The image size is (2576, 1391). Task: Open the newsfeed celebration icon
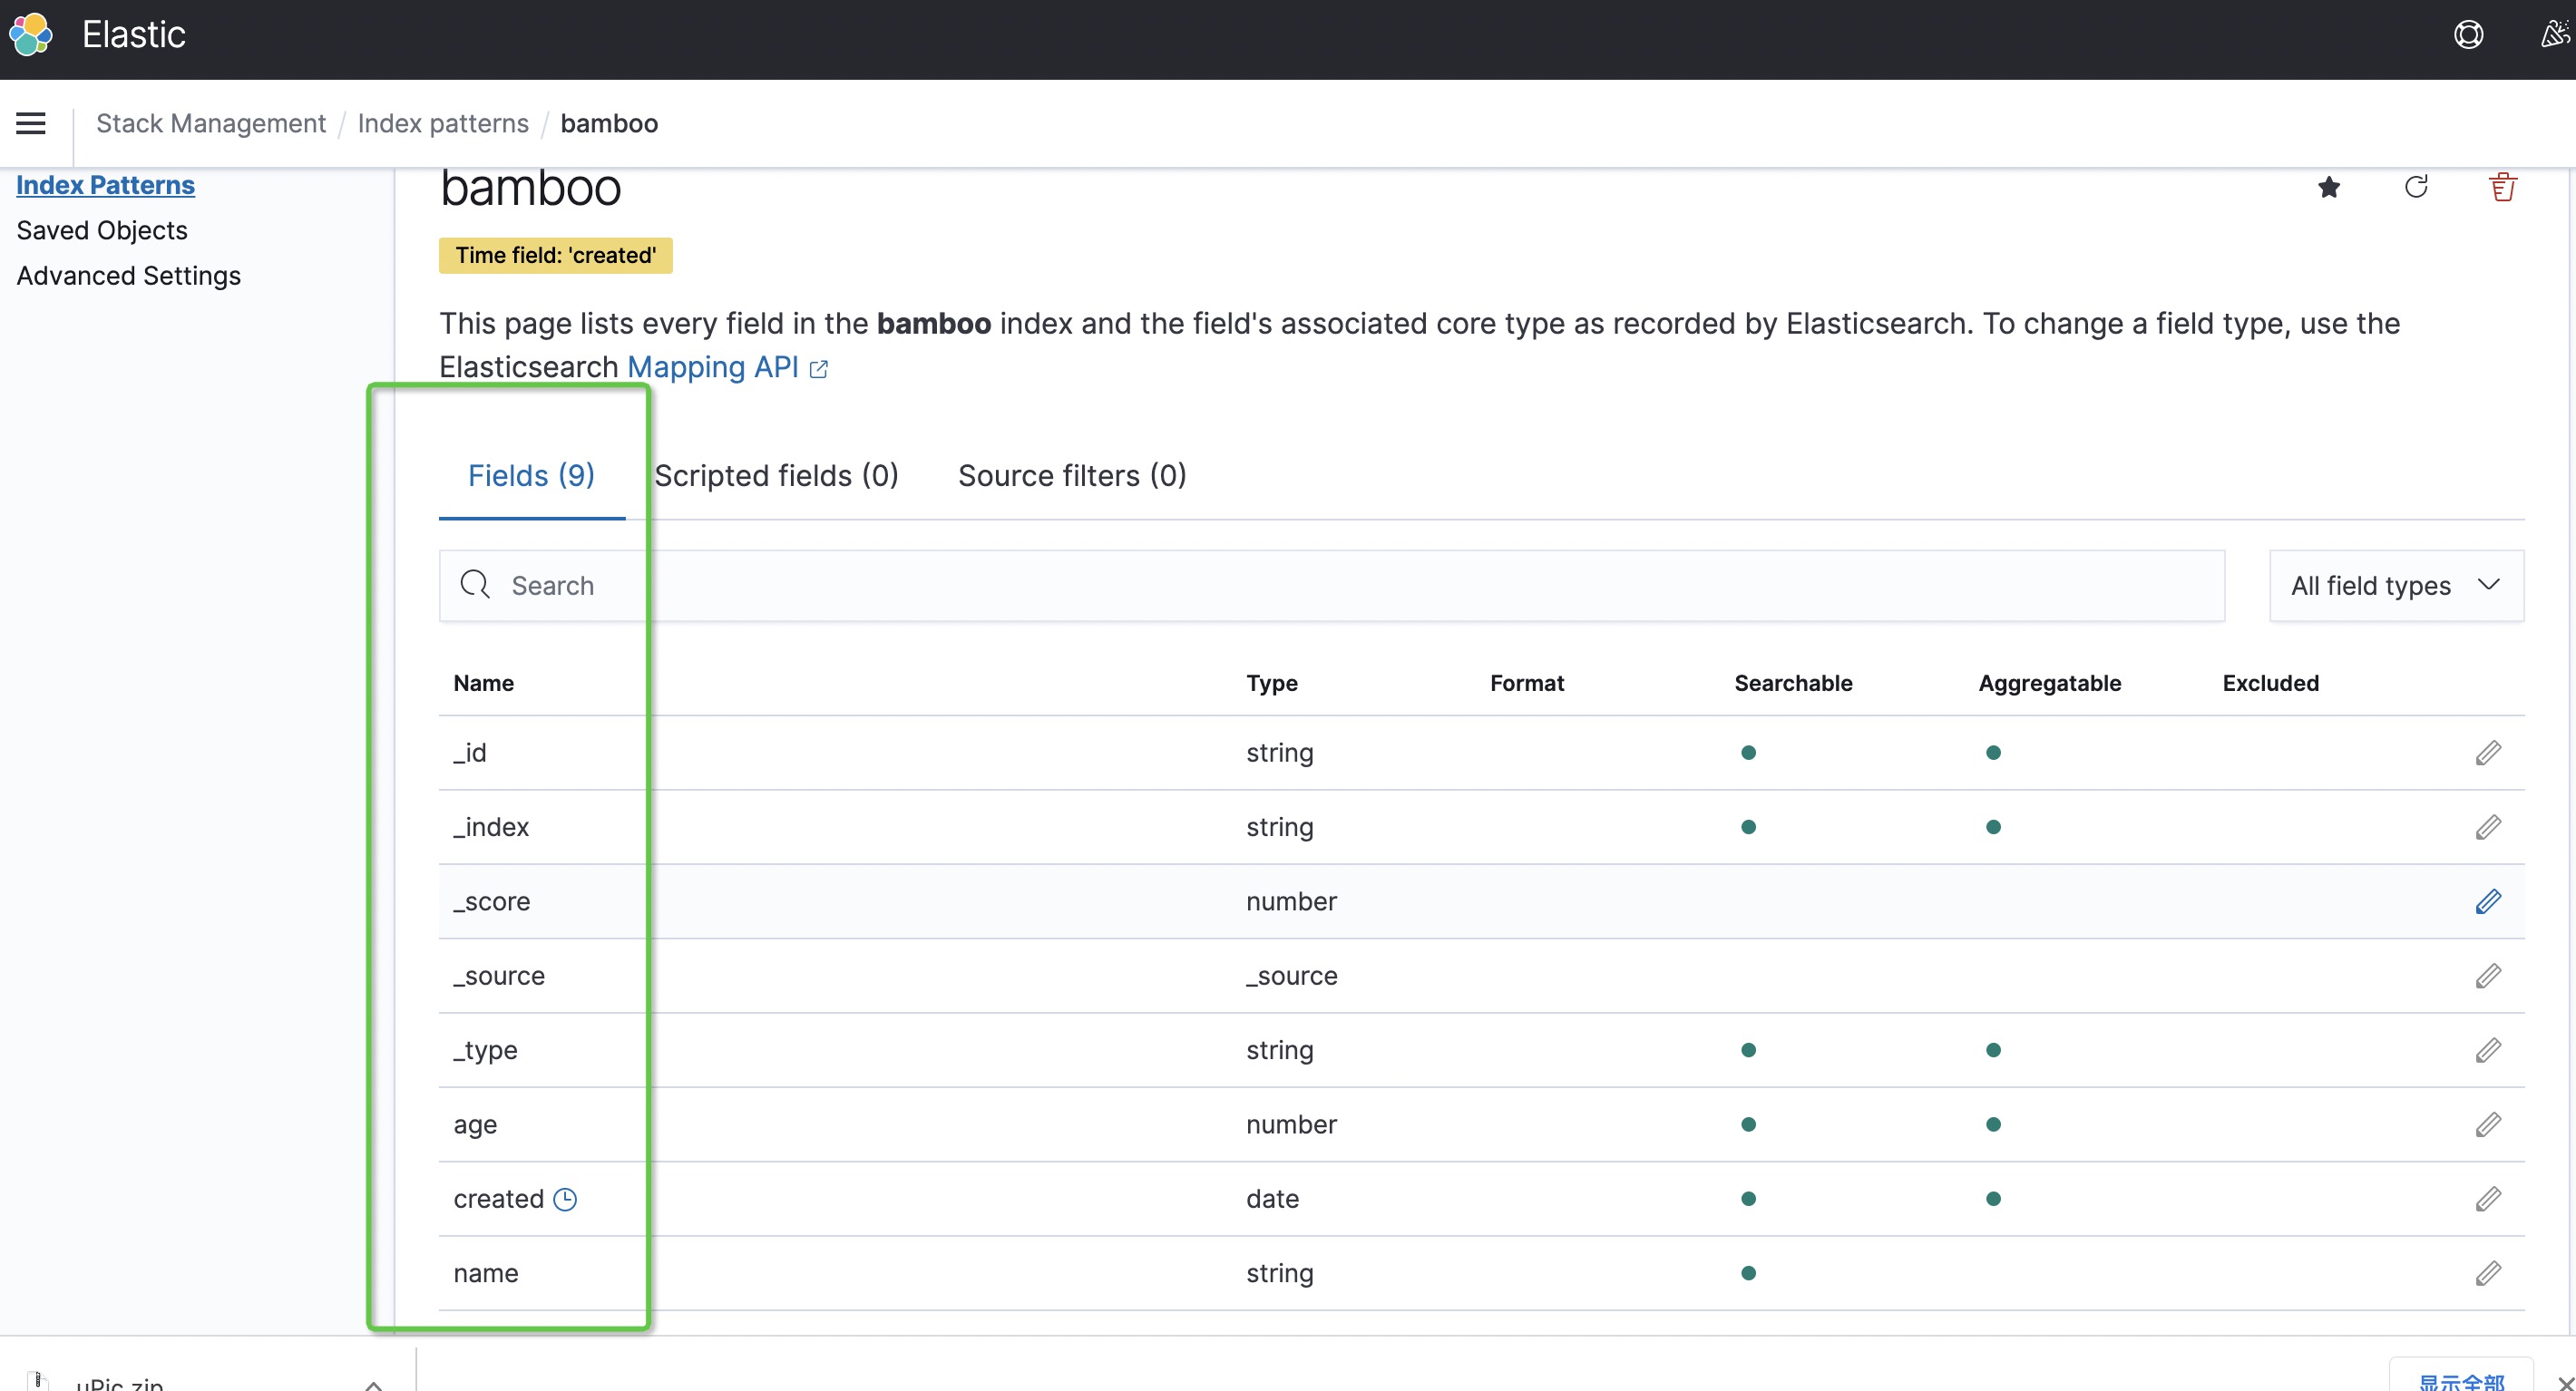2555,35
